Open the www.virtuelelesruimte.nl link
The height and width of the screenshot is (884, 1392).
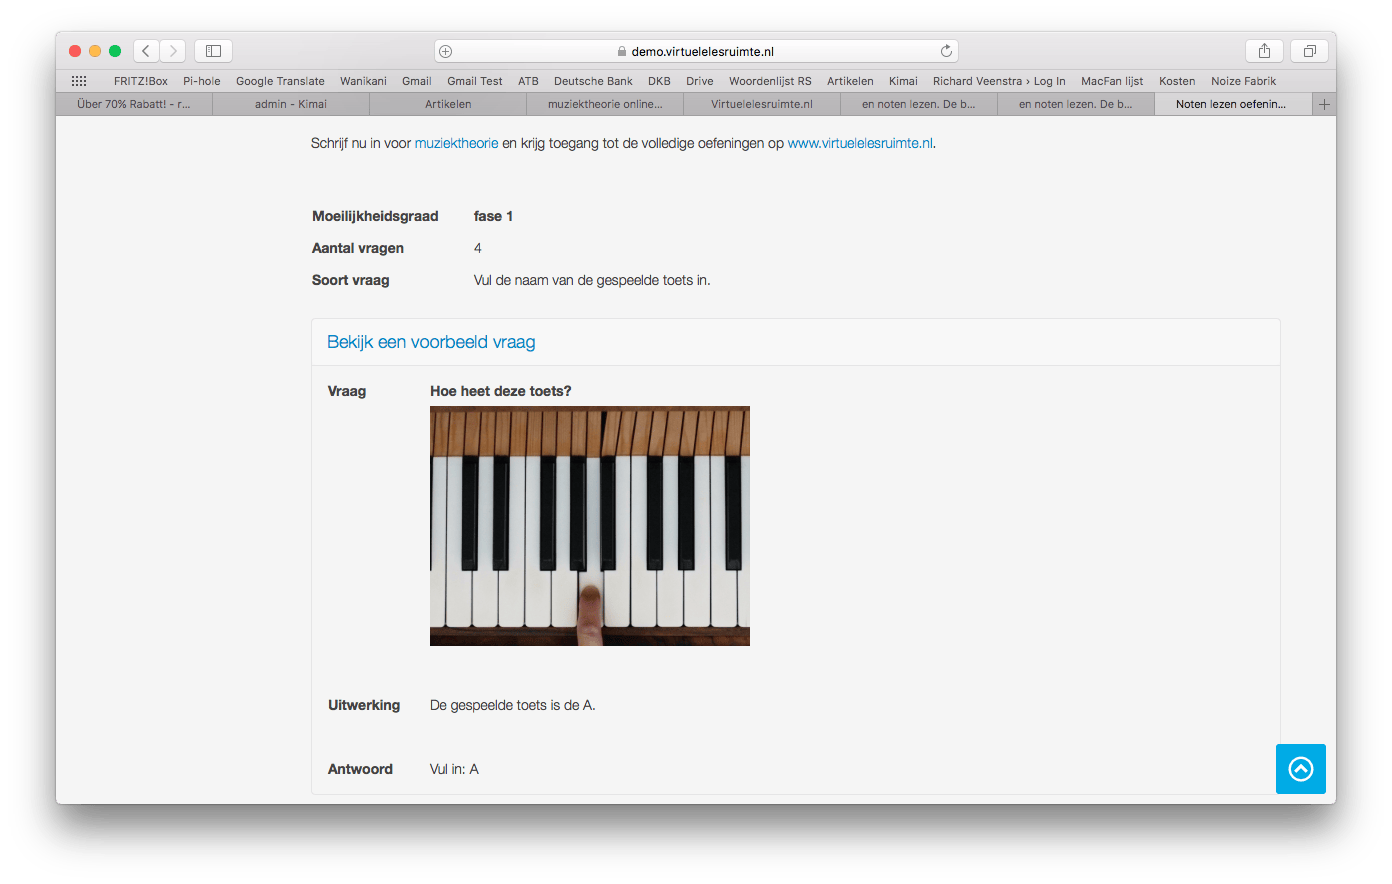(860, 143)
